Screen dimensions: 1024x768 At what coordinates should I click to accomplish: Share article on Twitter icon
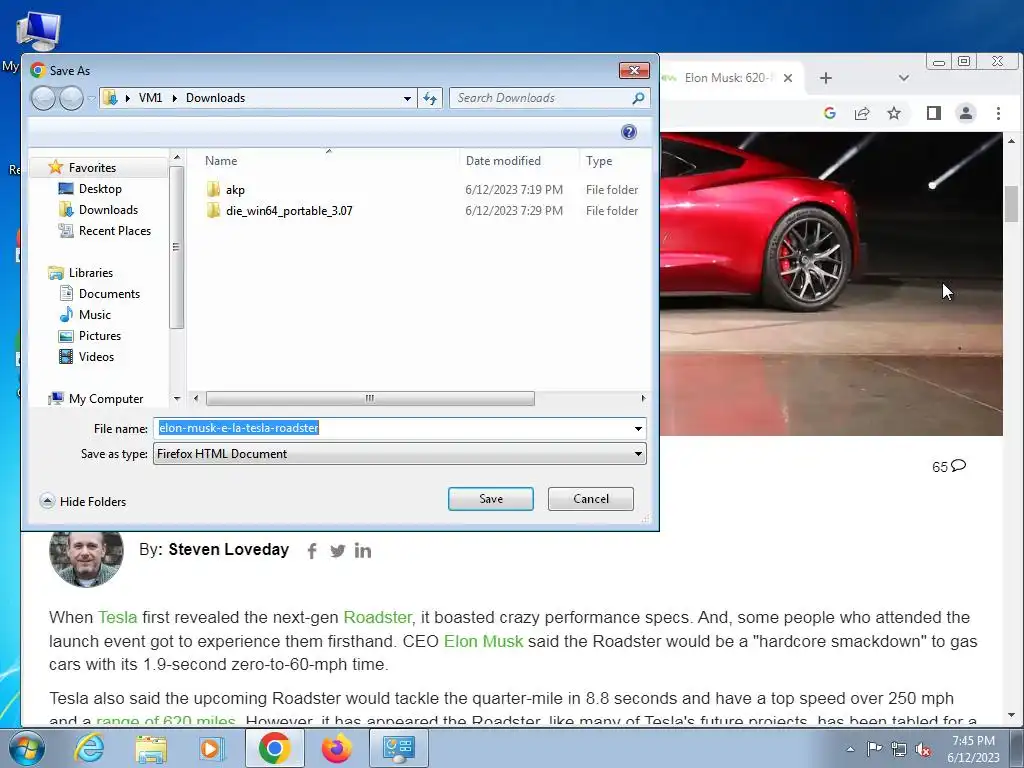338,551
